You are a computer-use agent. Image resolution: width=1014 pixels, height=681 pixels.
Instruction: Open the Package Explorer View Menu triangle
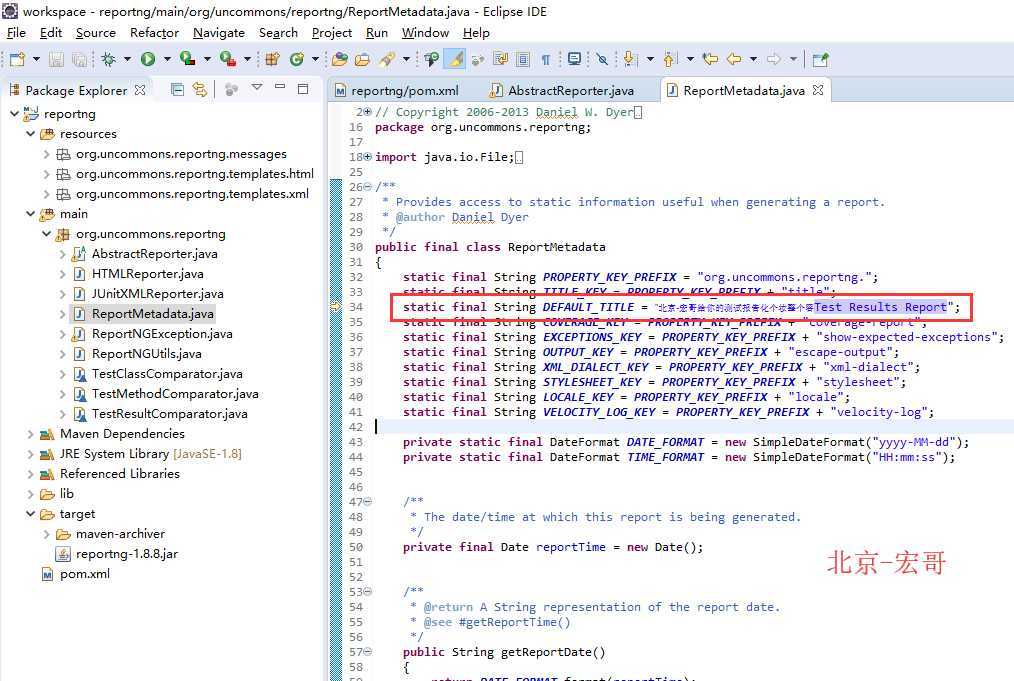click(x=257, y=87)
